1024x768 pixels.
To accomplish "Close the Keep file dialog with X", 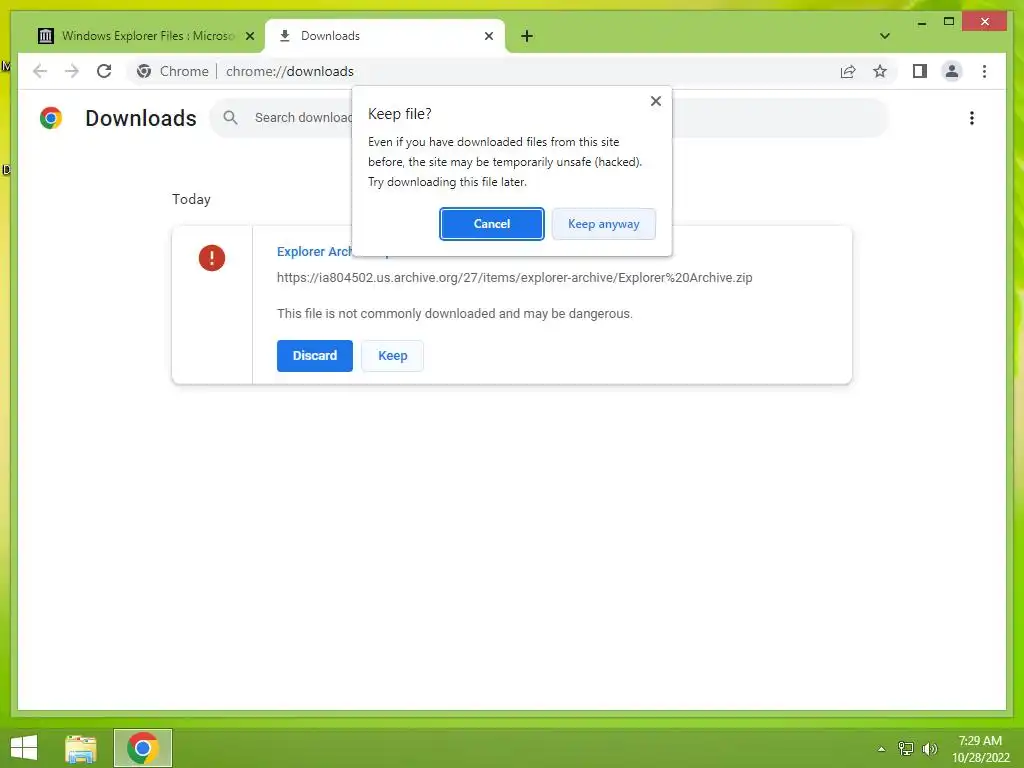I will (656, 101).
